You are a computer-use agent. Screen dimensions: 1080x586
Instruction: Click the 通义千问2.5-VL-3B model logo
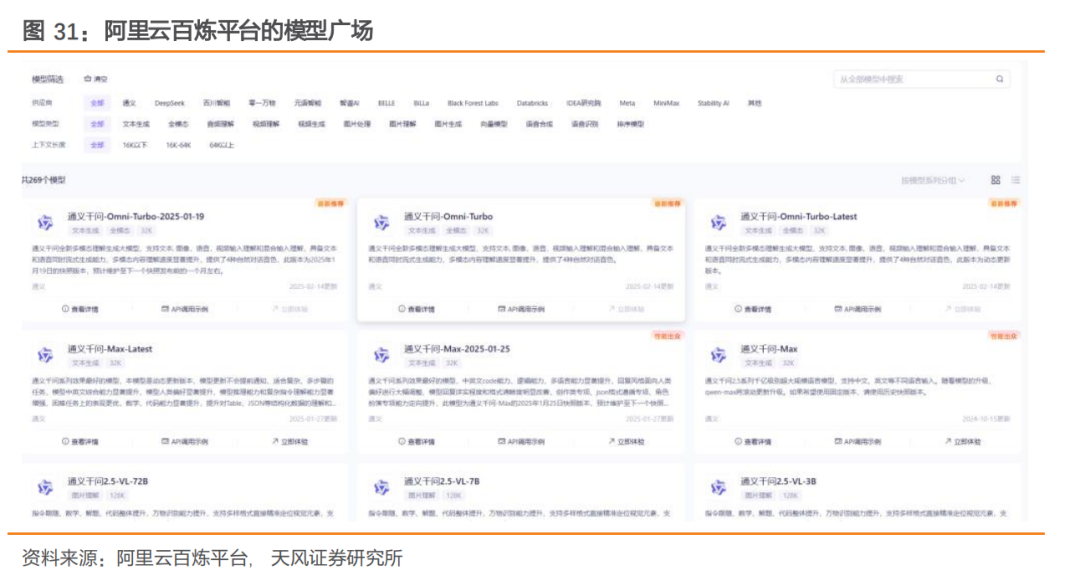718,488
